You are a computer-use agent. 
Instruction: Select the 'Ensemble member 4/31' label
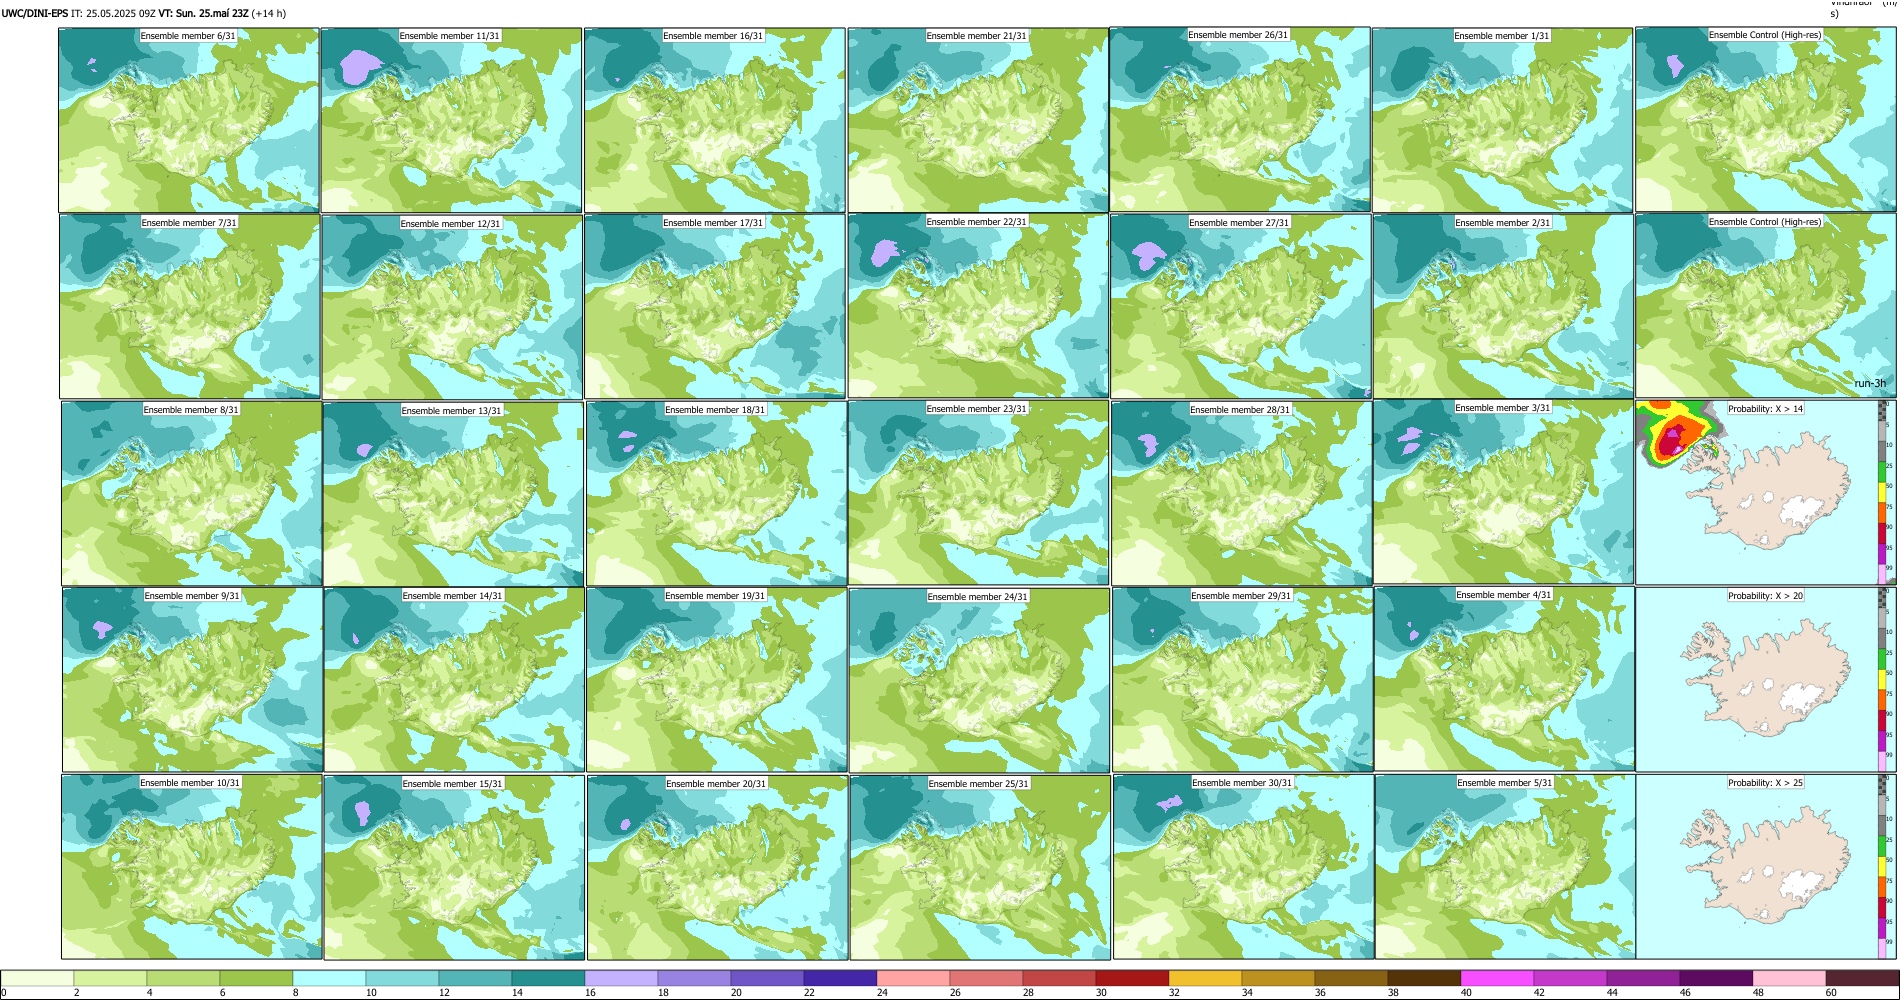1504,595
